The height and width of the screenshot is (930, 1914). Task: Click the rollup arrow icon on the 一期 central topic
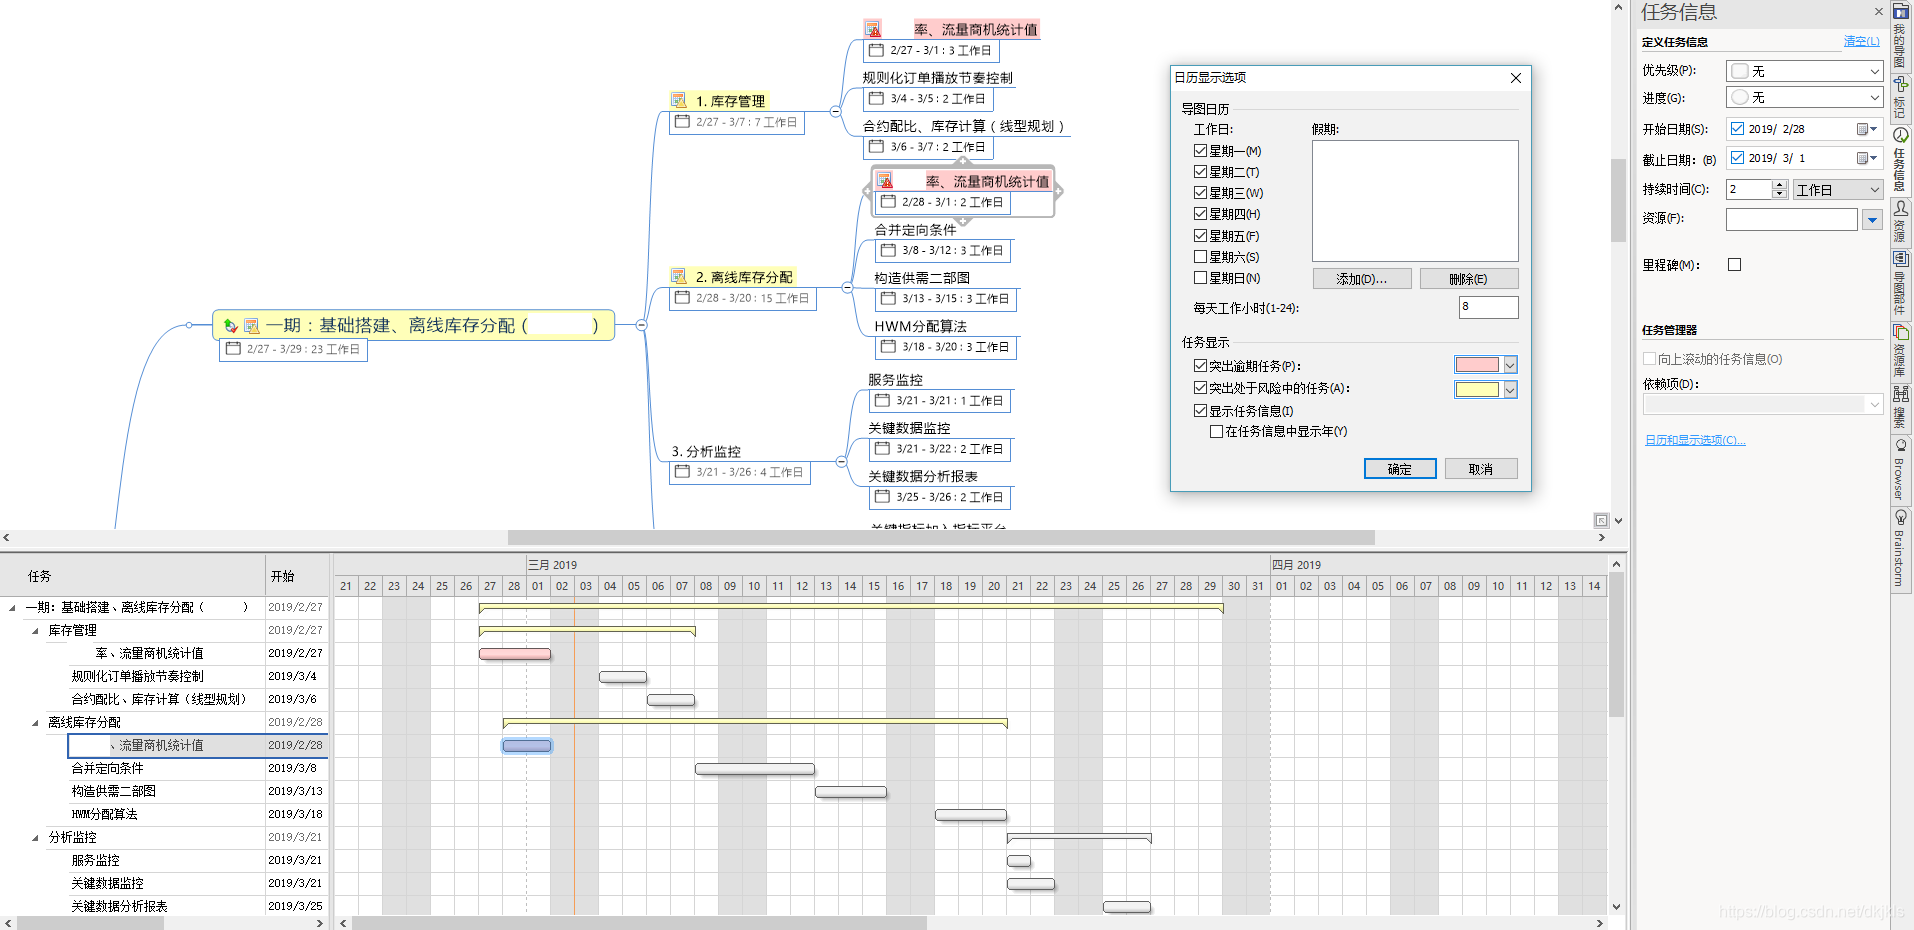(x=231, y=325)
